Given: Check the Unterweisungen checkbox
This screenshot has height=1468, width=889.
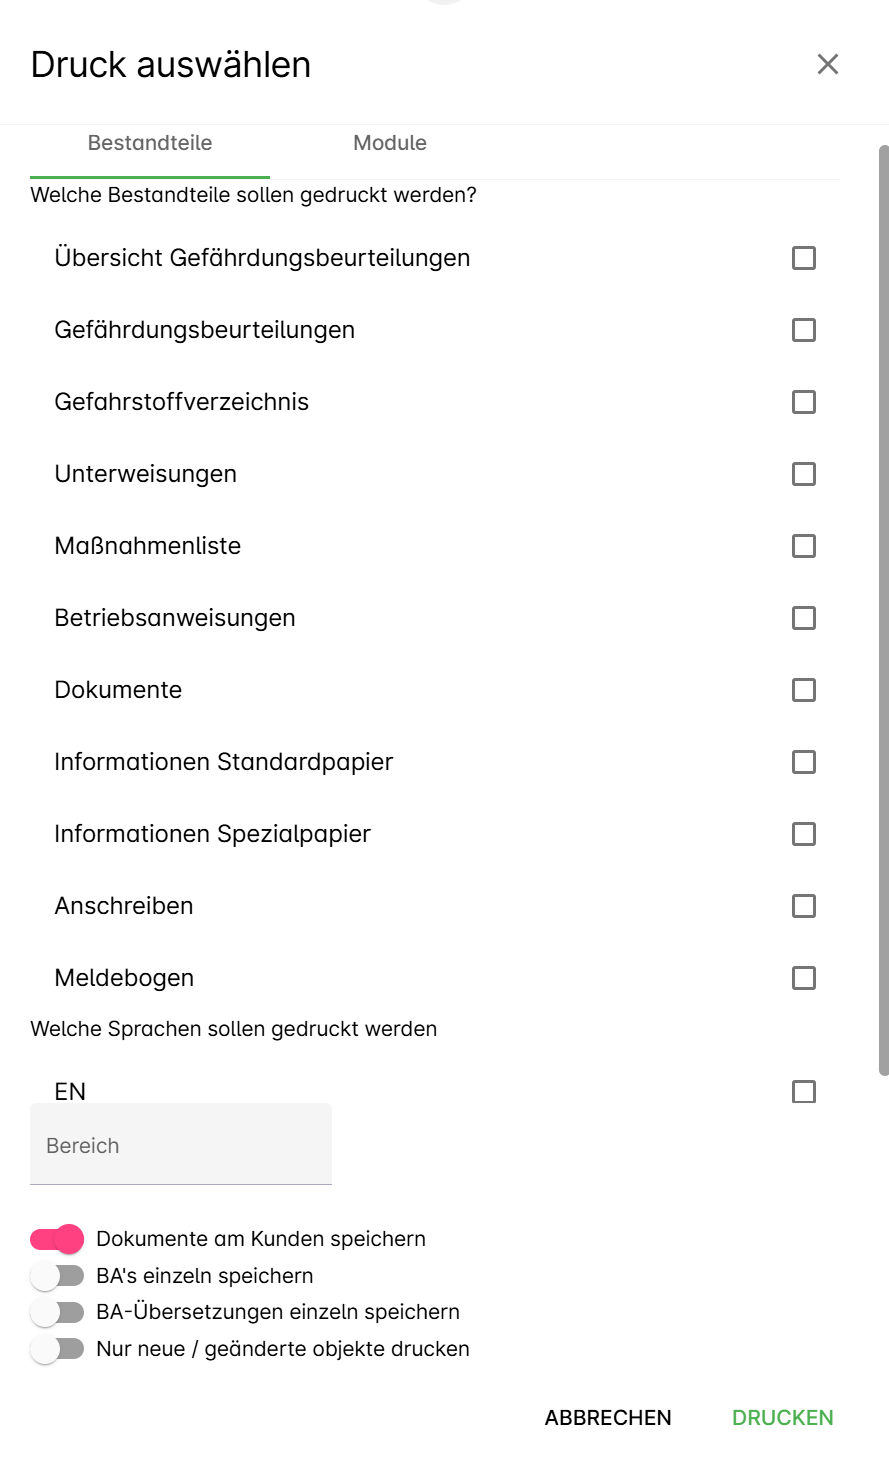Looking at the screenshot, I should coord(803,474).
